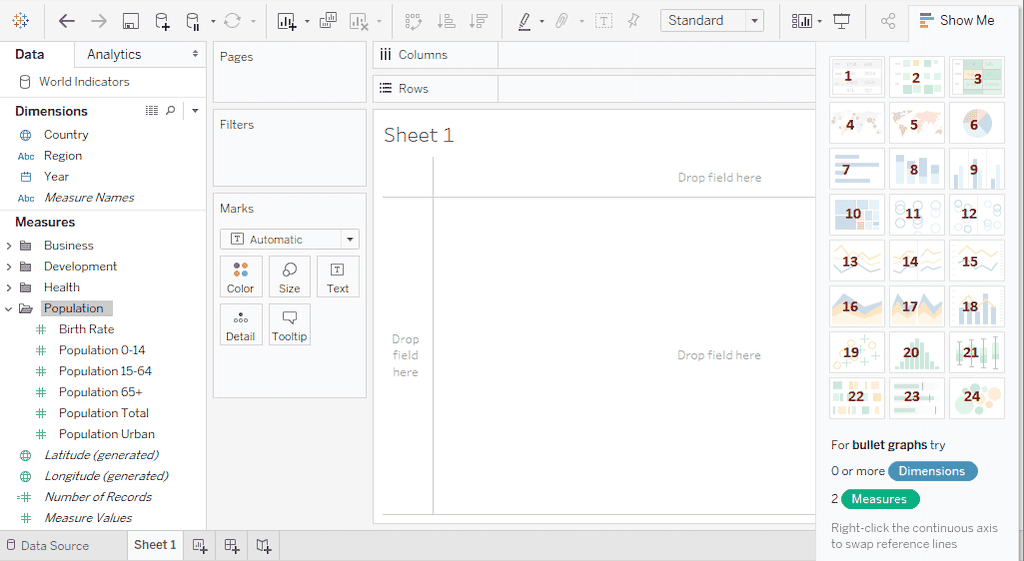The image size is (1024, 561).
Task: Switch to the Analytics tab
Action: (x=114, y=54)
